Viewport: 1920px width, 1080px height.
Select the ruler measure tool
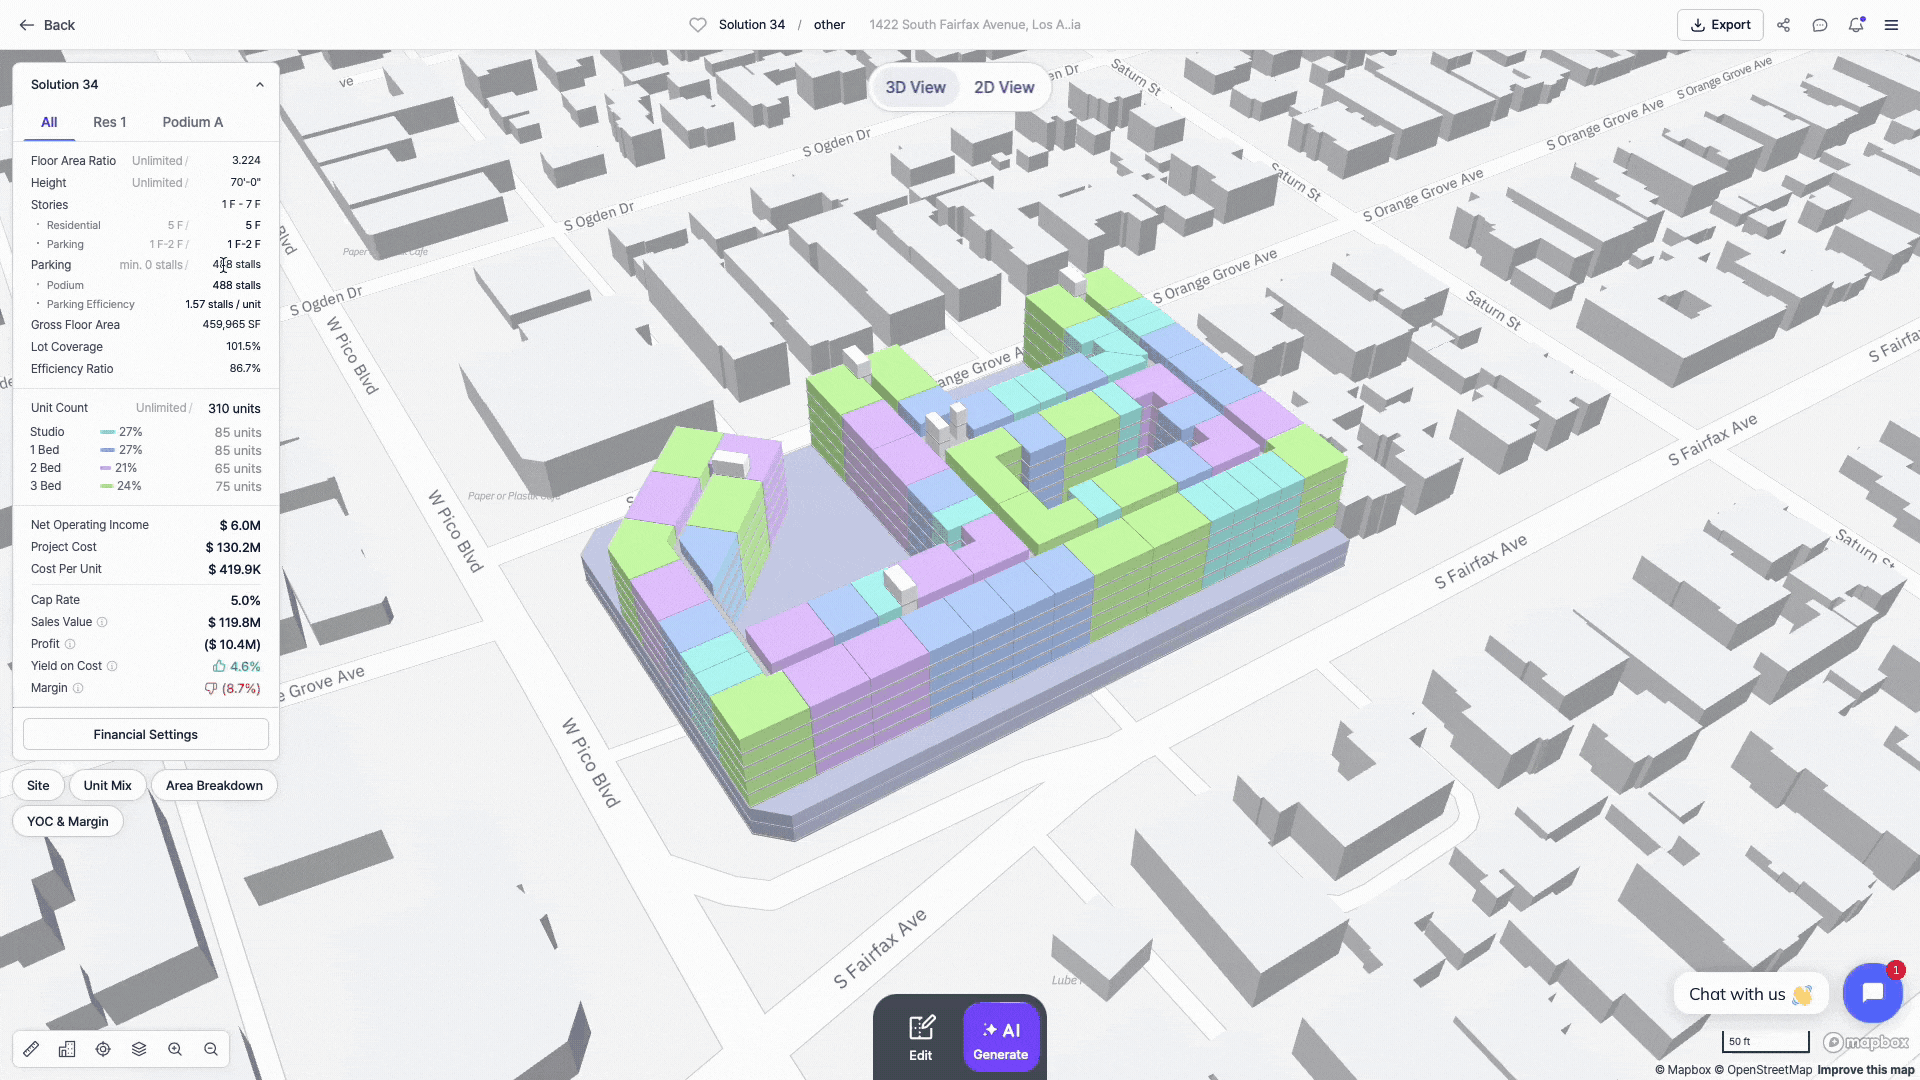click(31, 1049)
